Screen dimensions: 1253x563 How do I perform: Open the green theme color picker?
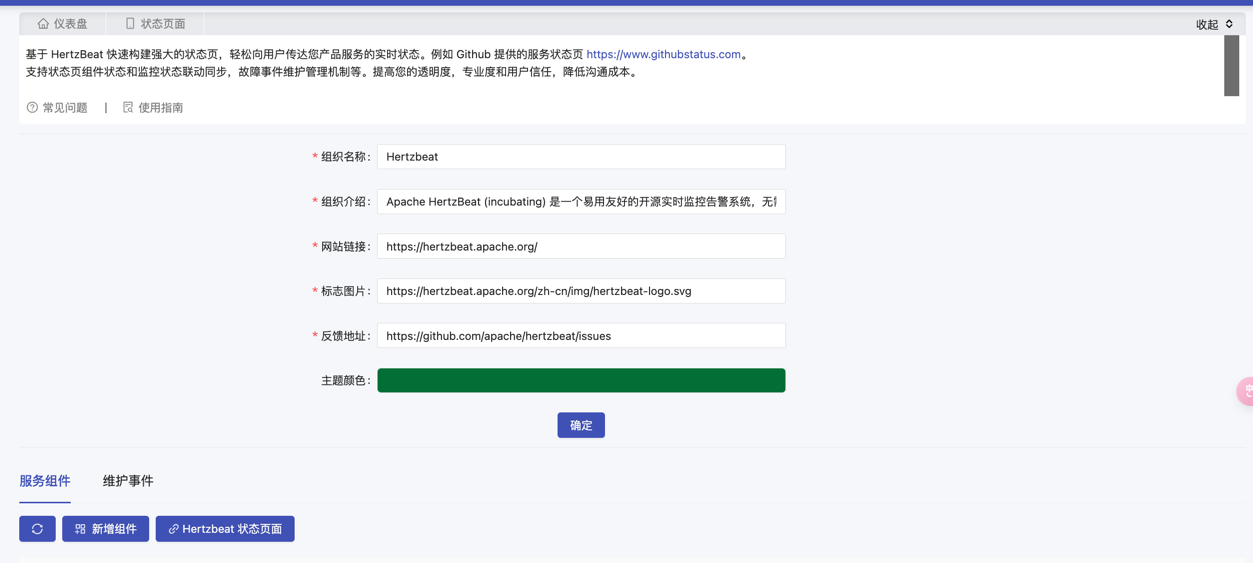pyautogui.click(x=581, y=381)
